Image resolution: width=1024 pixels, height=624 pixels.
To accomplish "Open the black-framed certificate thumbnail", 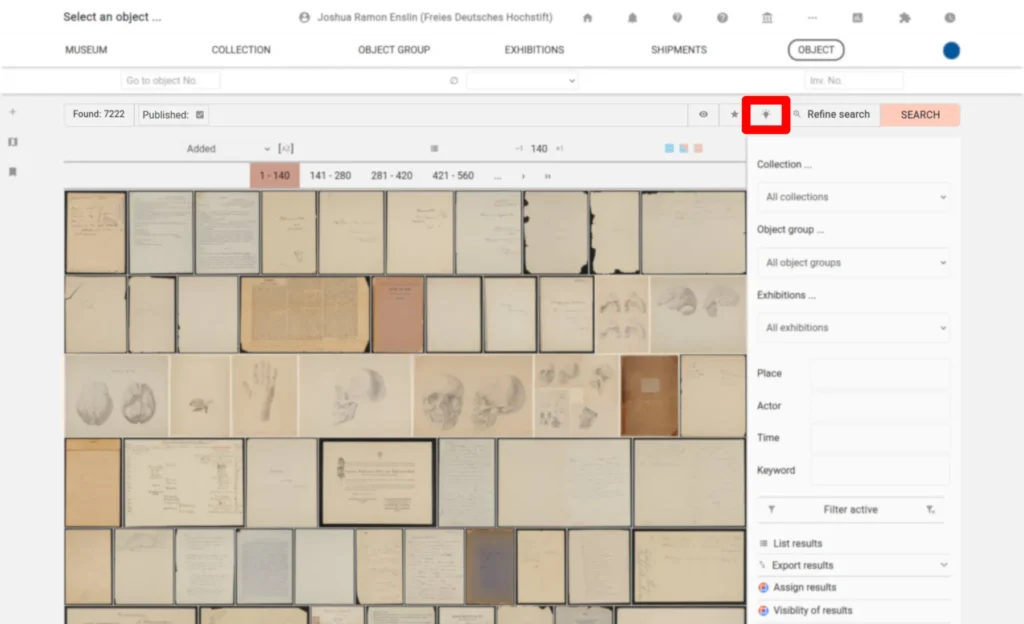I will point(377,482).
